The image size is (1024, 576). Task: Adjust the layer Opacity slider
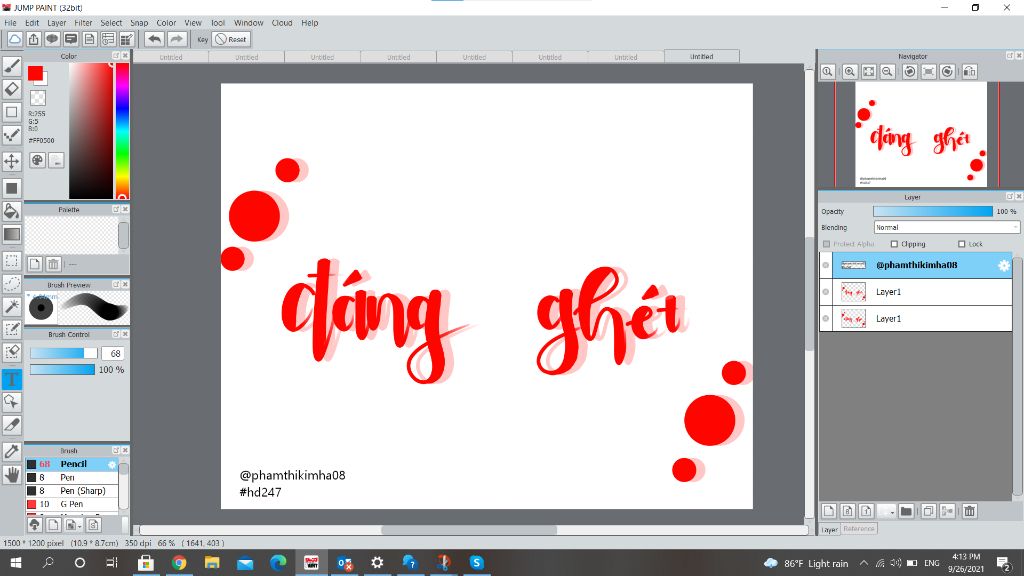click(x=933, y=212)
